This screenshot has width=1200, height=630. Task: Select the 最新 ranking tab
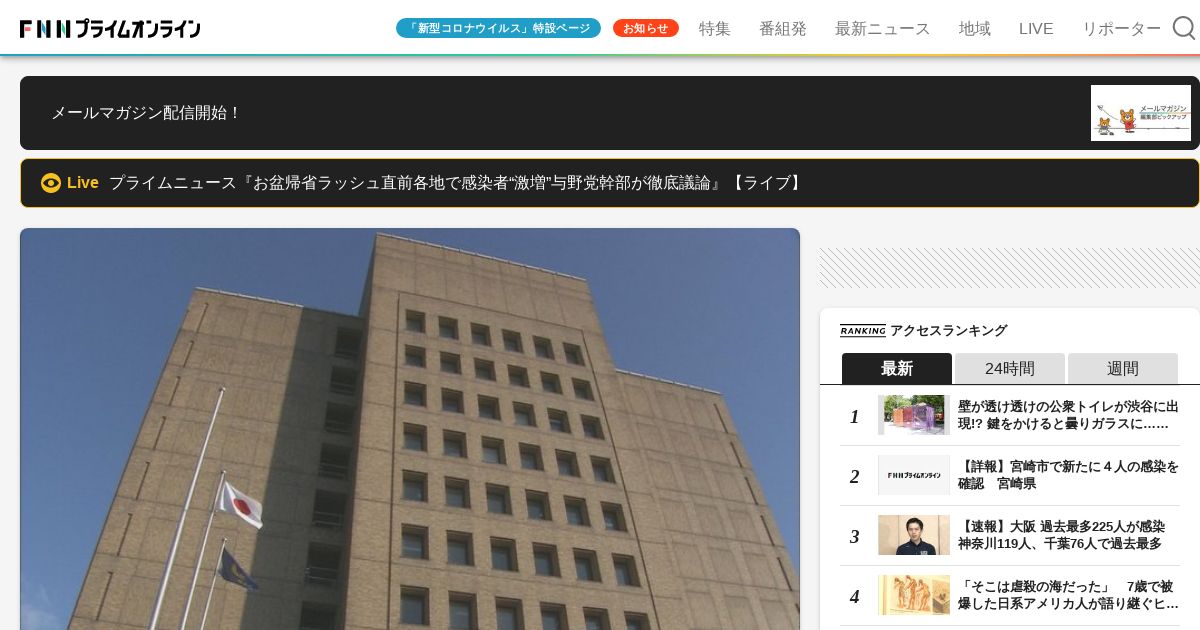pyautogui.click(x=897, y=368)
